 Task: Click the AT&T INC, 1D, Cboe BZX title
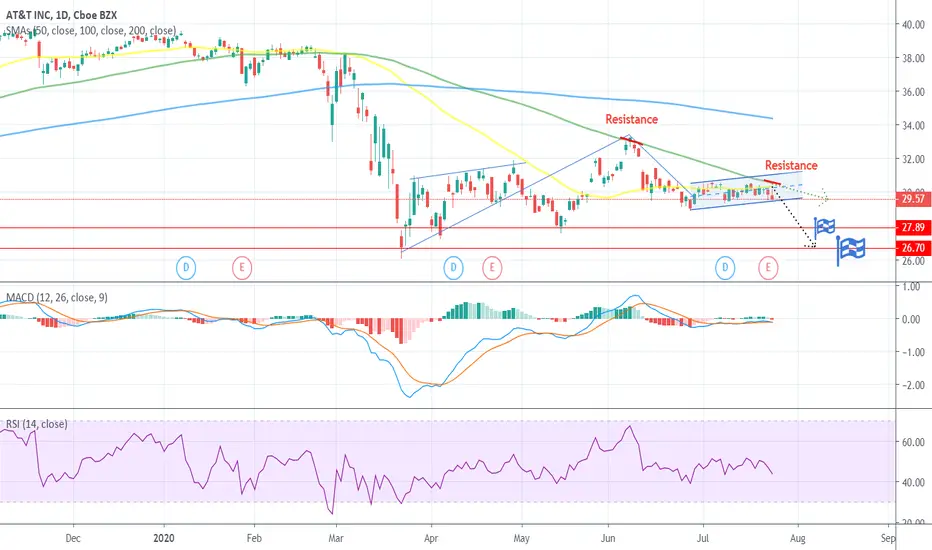coord(62,15)
